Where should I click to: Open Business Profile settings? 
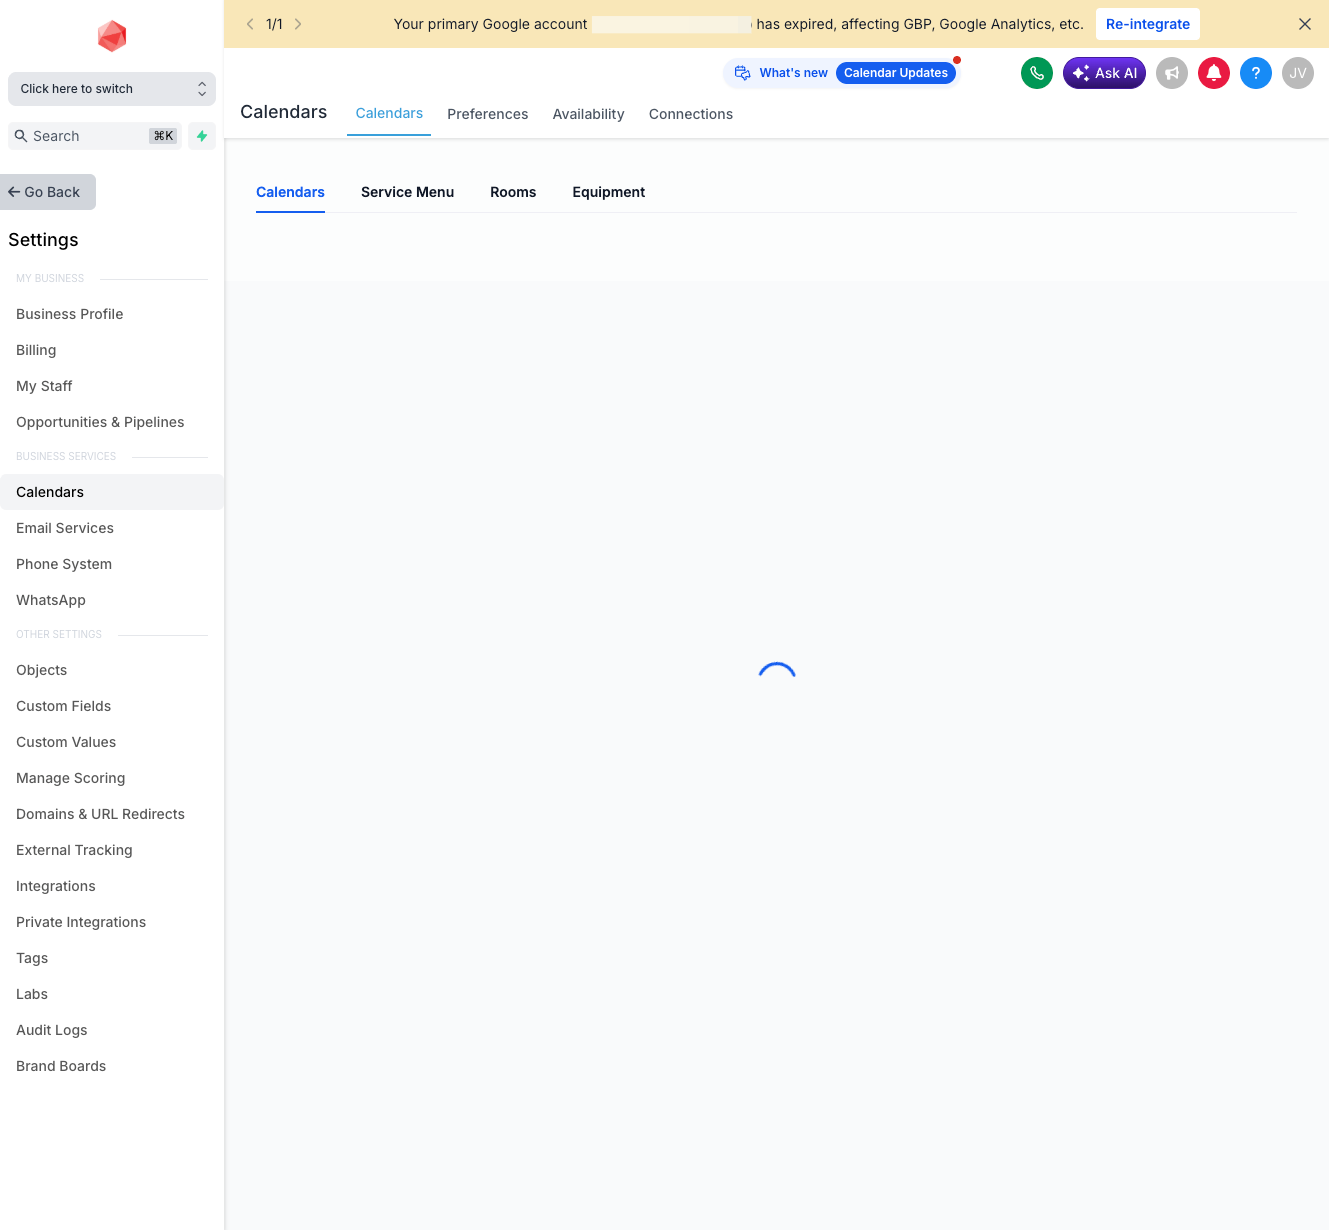pyautogui.click(x=112, y=314)
